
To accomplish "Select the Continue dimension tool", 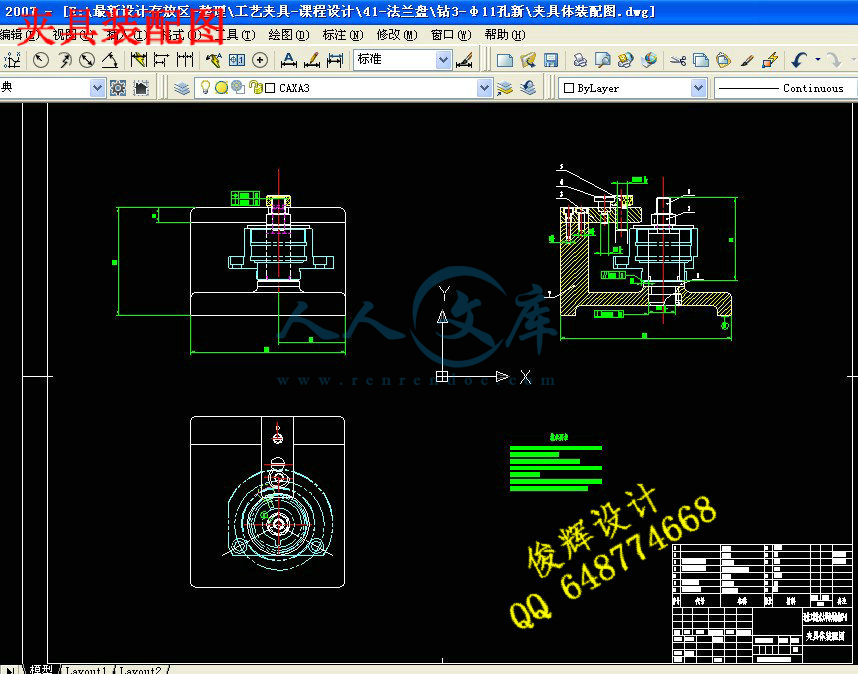I will (x=185, y=60).
